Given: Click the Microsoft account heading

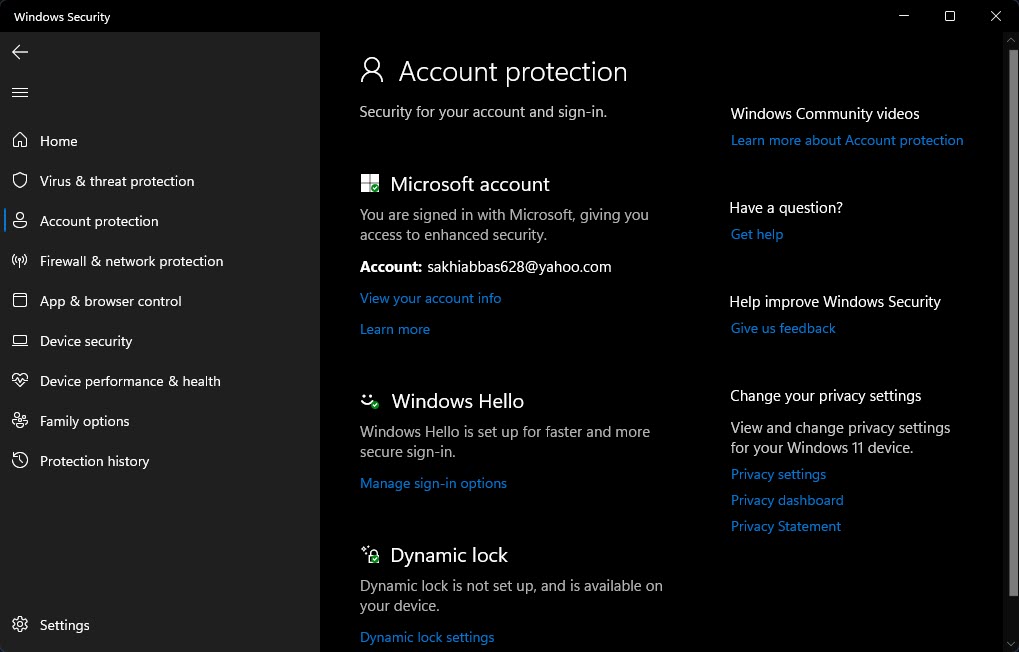Looking at the screenshot, I should click(470, 184).
